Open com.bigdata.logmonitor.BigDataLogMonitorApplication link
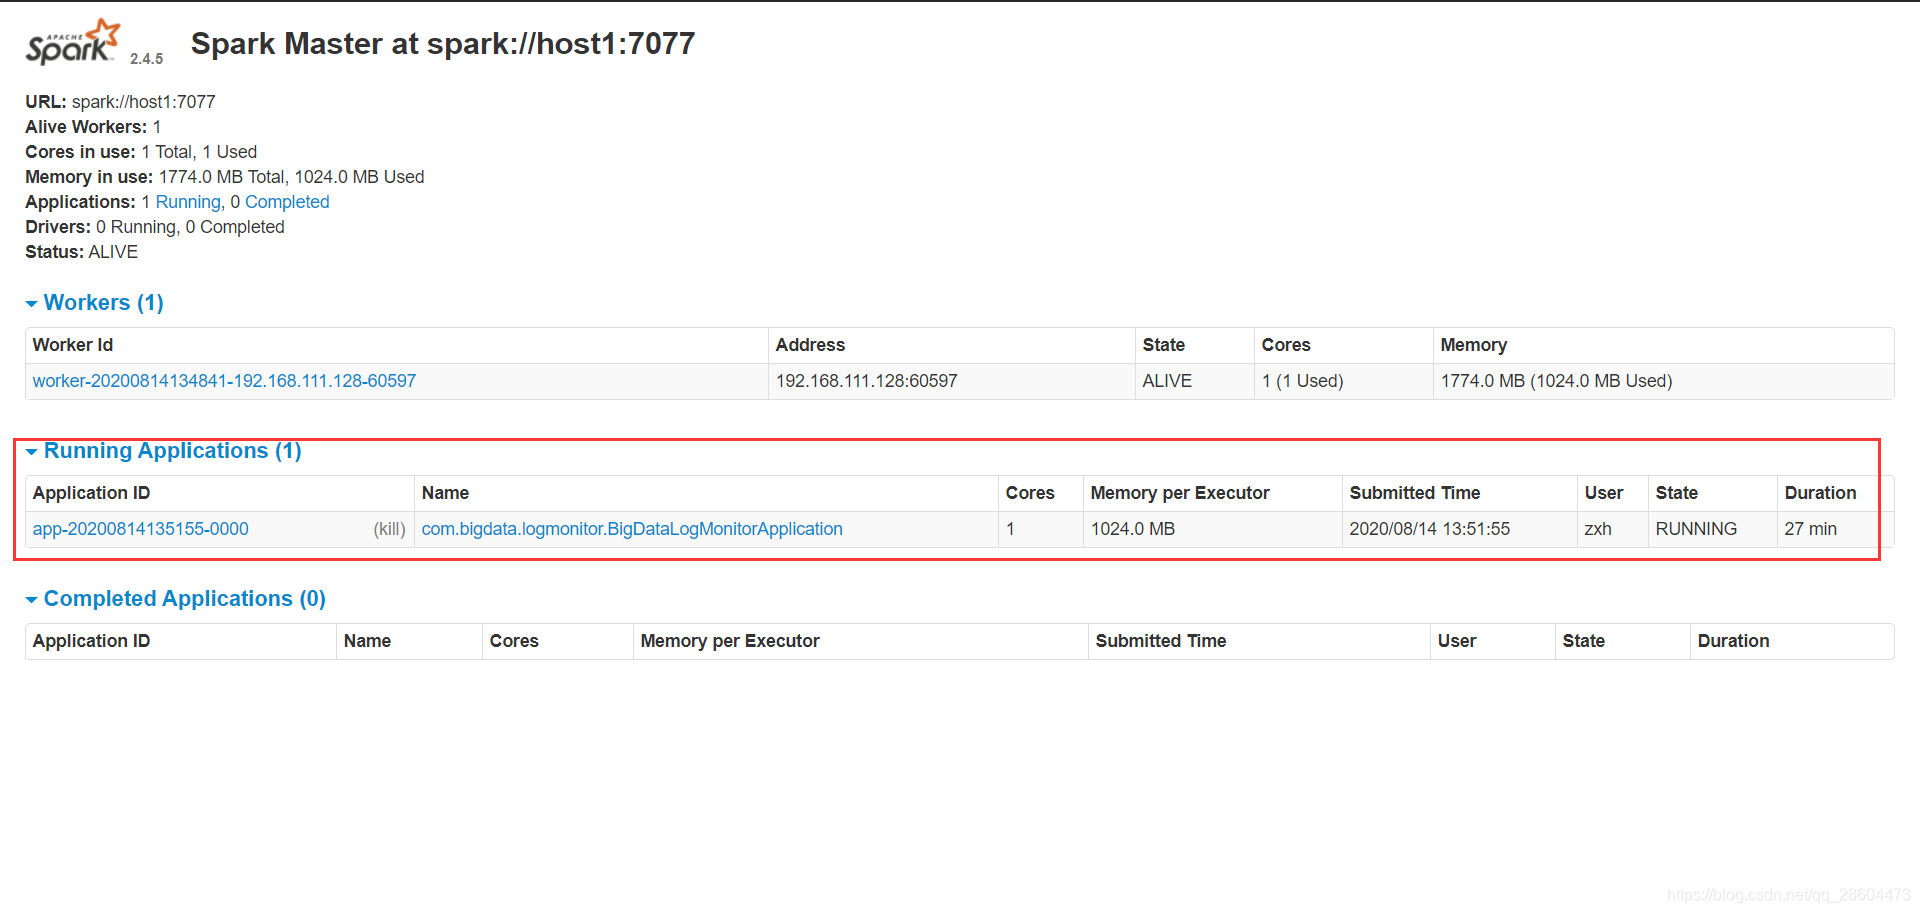 pyautogui.click(x=632, y=529)
